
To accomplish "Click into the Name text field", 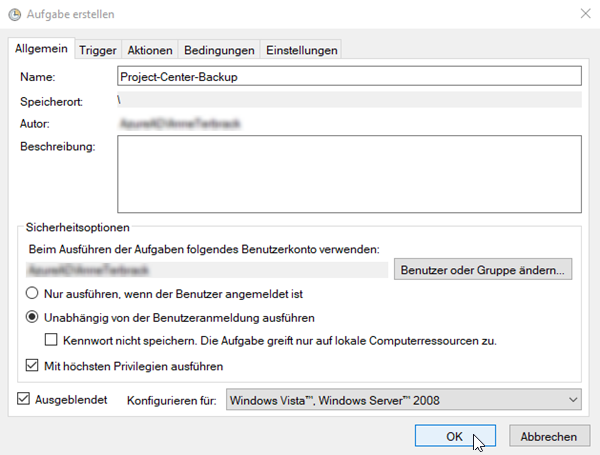I will pos(349,76).
